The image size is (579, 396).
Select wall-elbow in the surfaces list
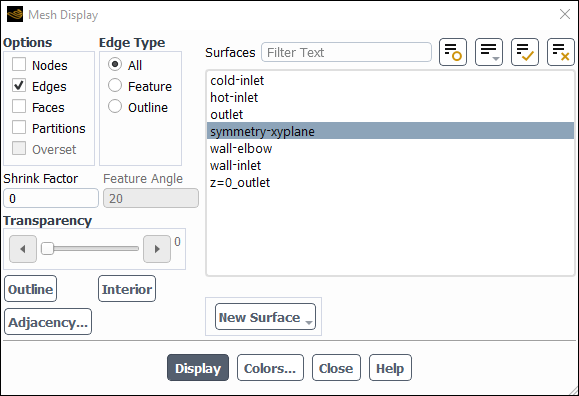390,148
